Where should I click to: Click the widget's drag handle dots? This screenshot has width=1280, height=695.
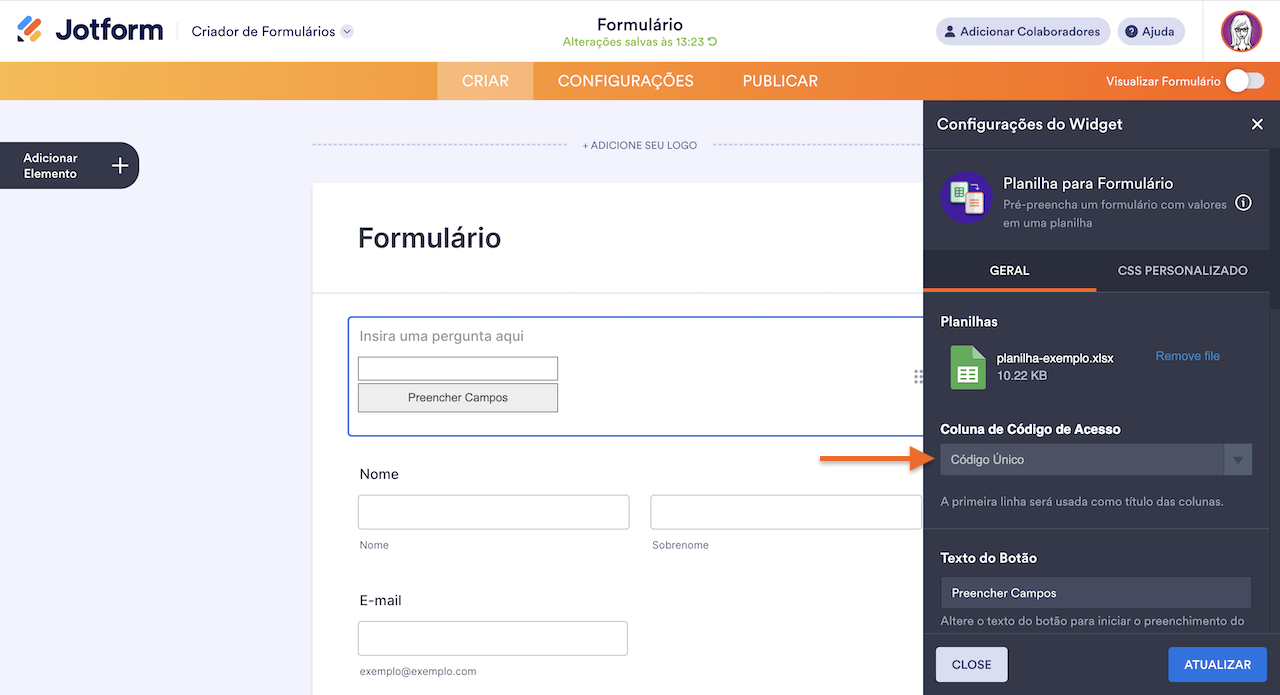click(x=918, y=377)
